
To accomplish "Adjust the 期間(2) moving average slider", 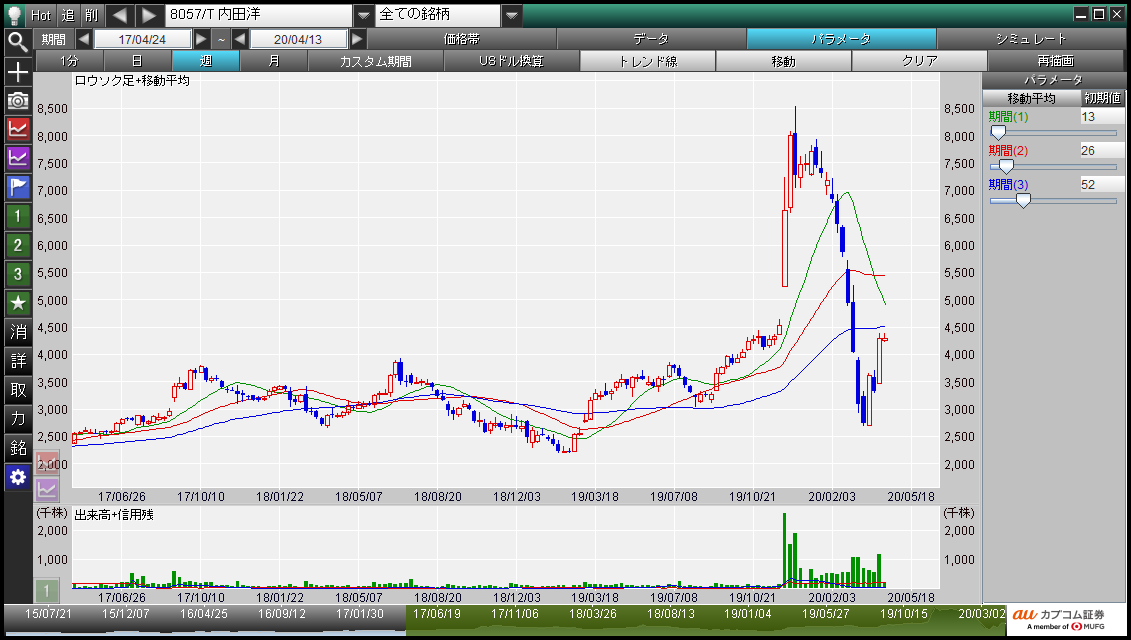I will (x=1006, y=166).
